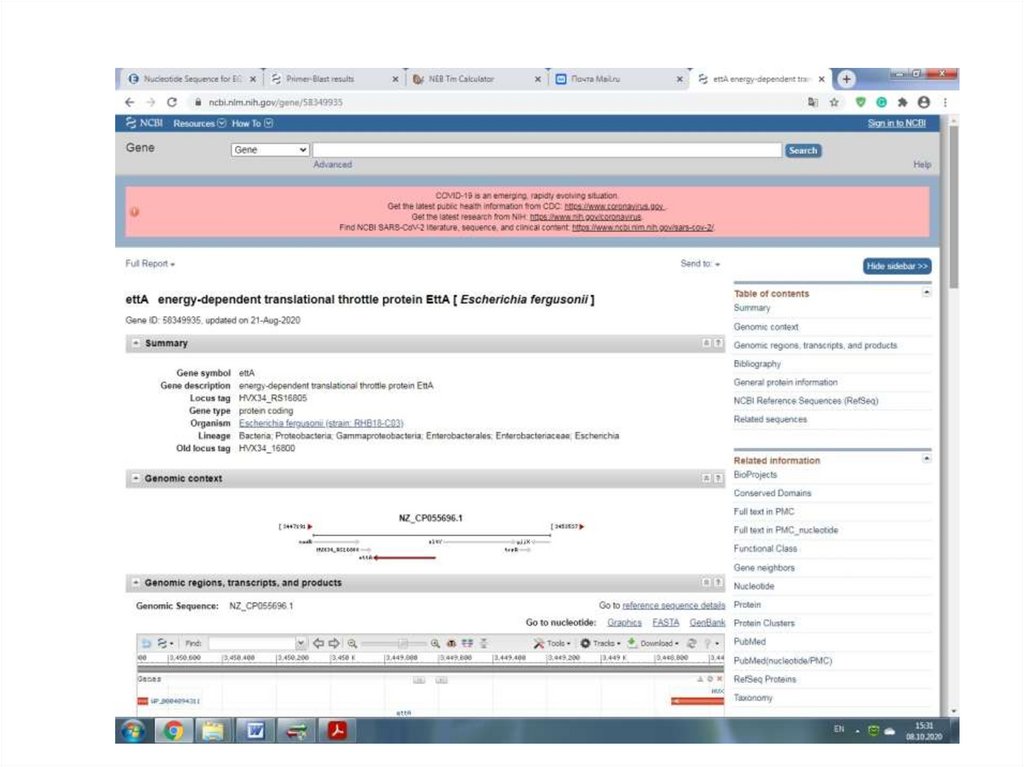Image resolution: width=1024 pixels, height=767 pixels.
Task: Open NCBI Resources menu
Action: (x=199, y=123)
